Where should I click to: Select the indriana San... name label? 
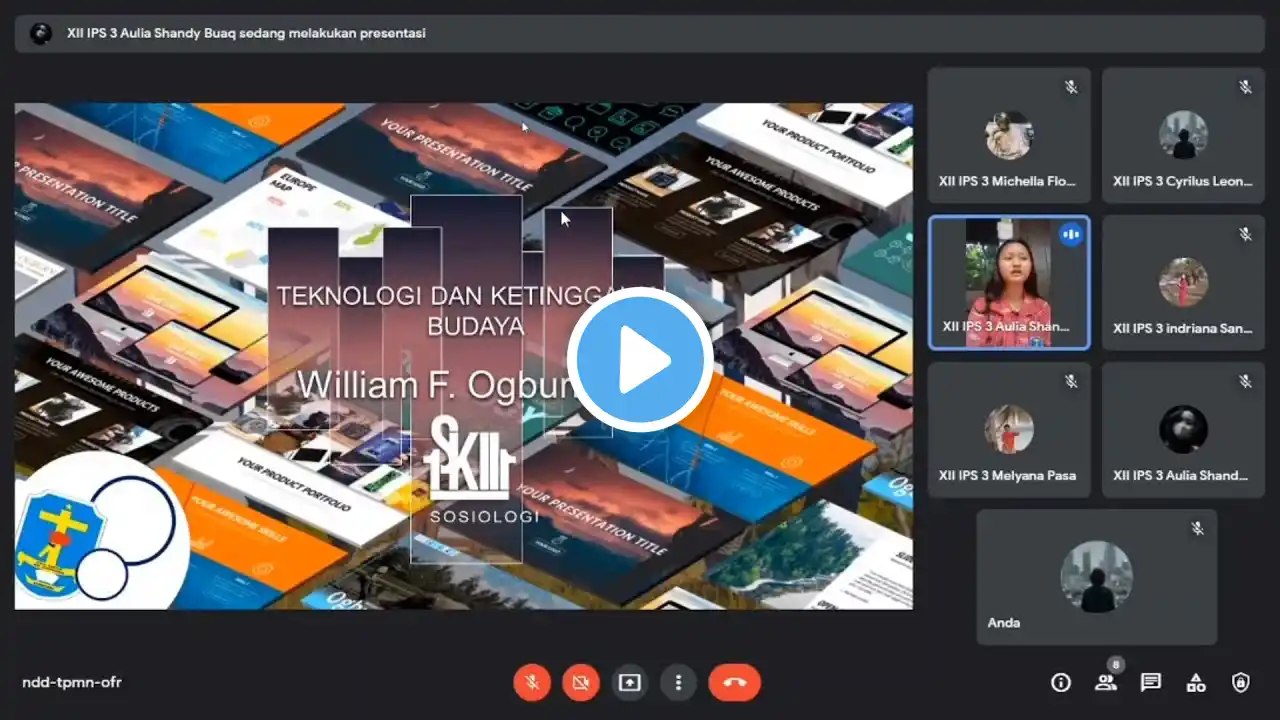click(1183, 328)
